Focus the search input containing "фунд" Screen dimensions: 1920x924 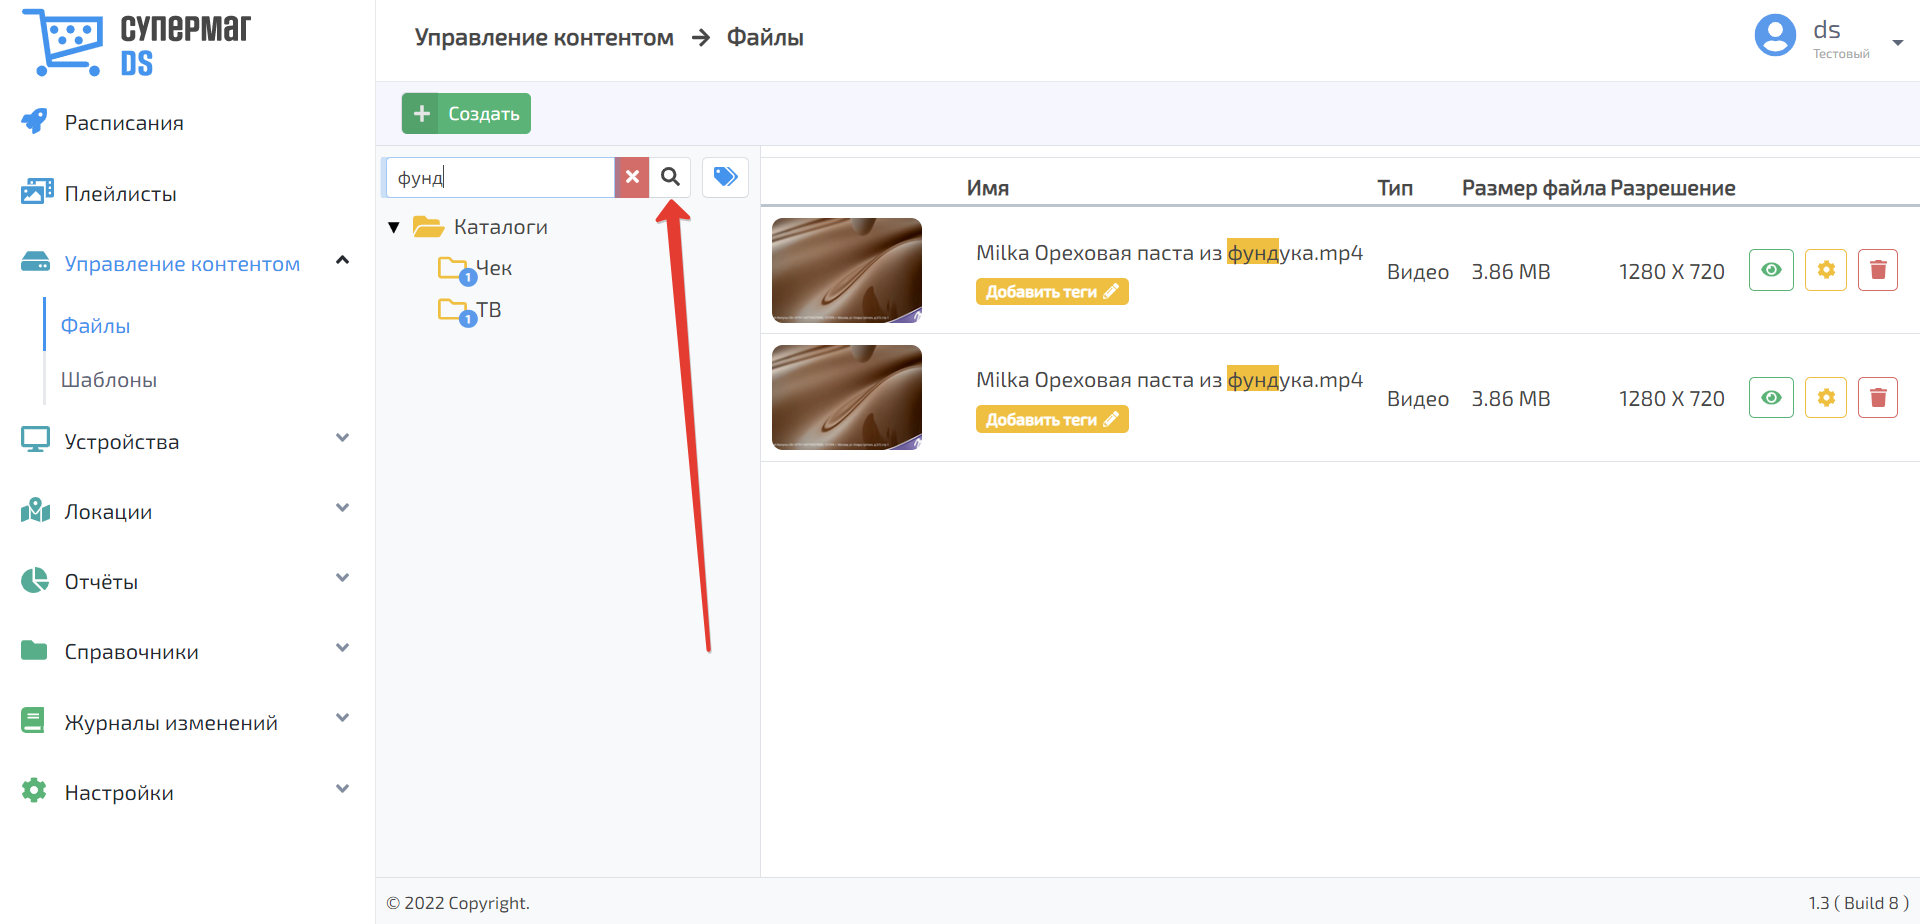click(x=500, y=177)
